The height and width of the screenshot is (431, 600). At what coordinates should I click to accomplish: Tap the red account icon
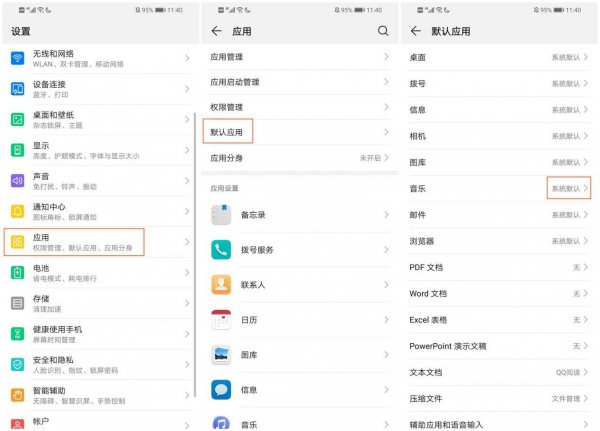17,424
